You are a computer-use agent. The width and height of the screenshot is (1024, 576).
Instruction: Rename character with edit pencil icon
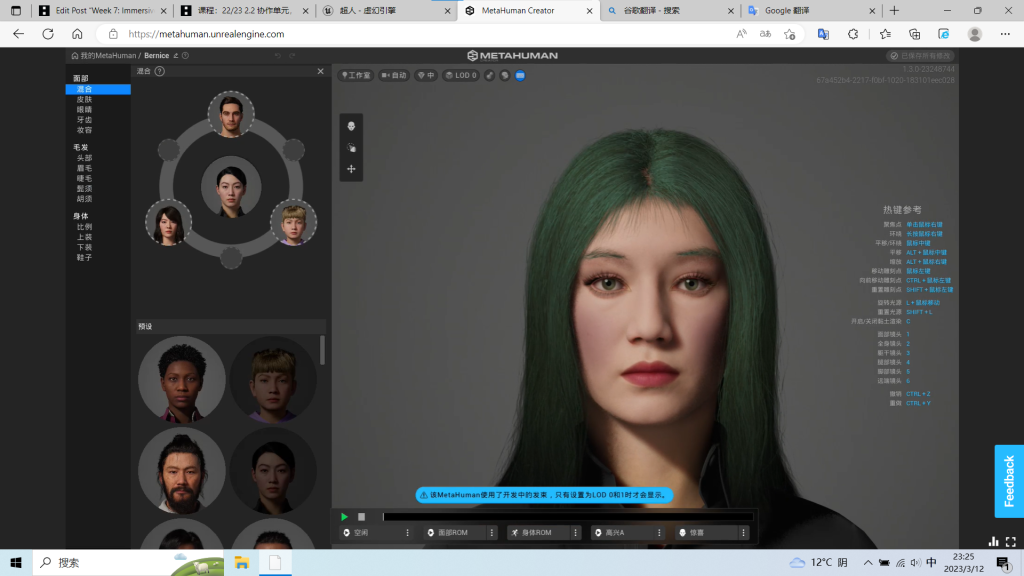click(x=176, y=56)
